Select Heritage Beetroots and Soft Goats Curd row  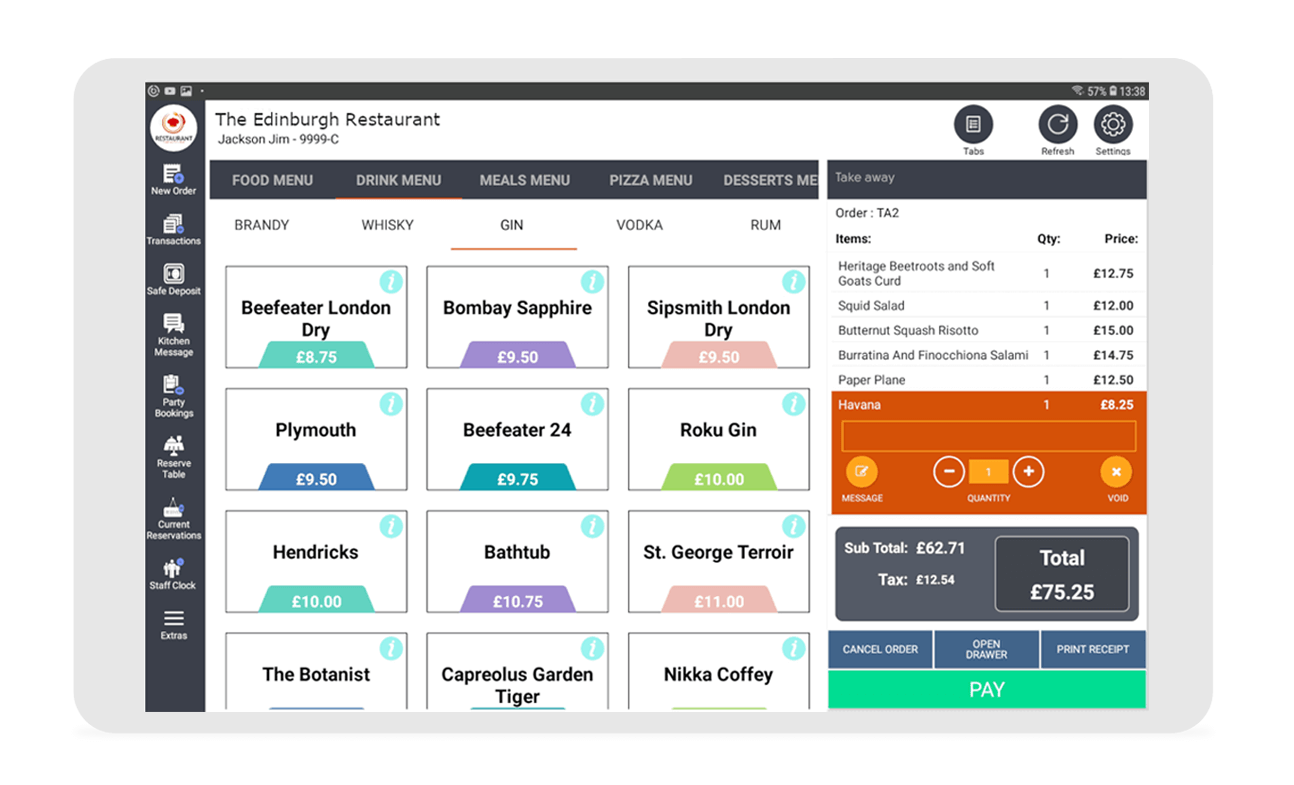pyautogui.click(x=987, y=273)
